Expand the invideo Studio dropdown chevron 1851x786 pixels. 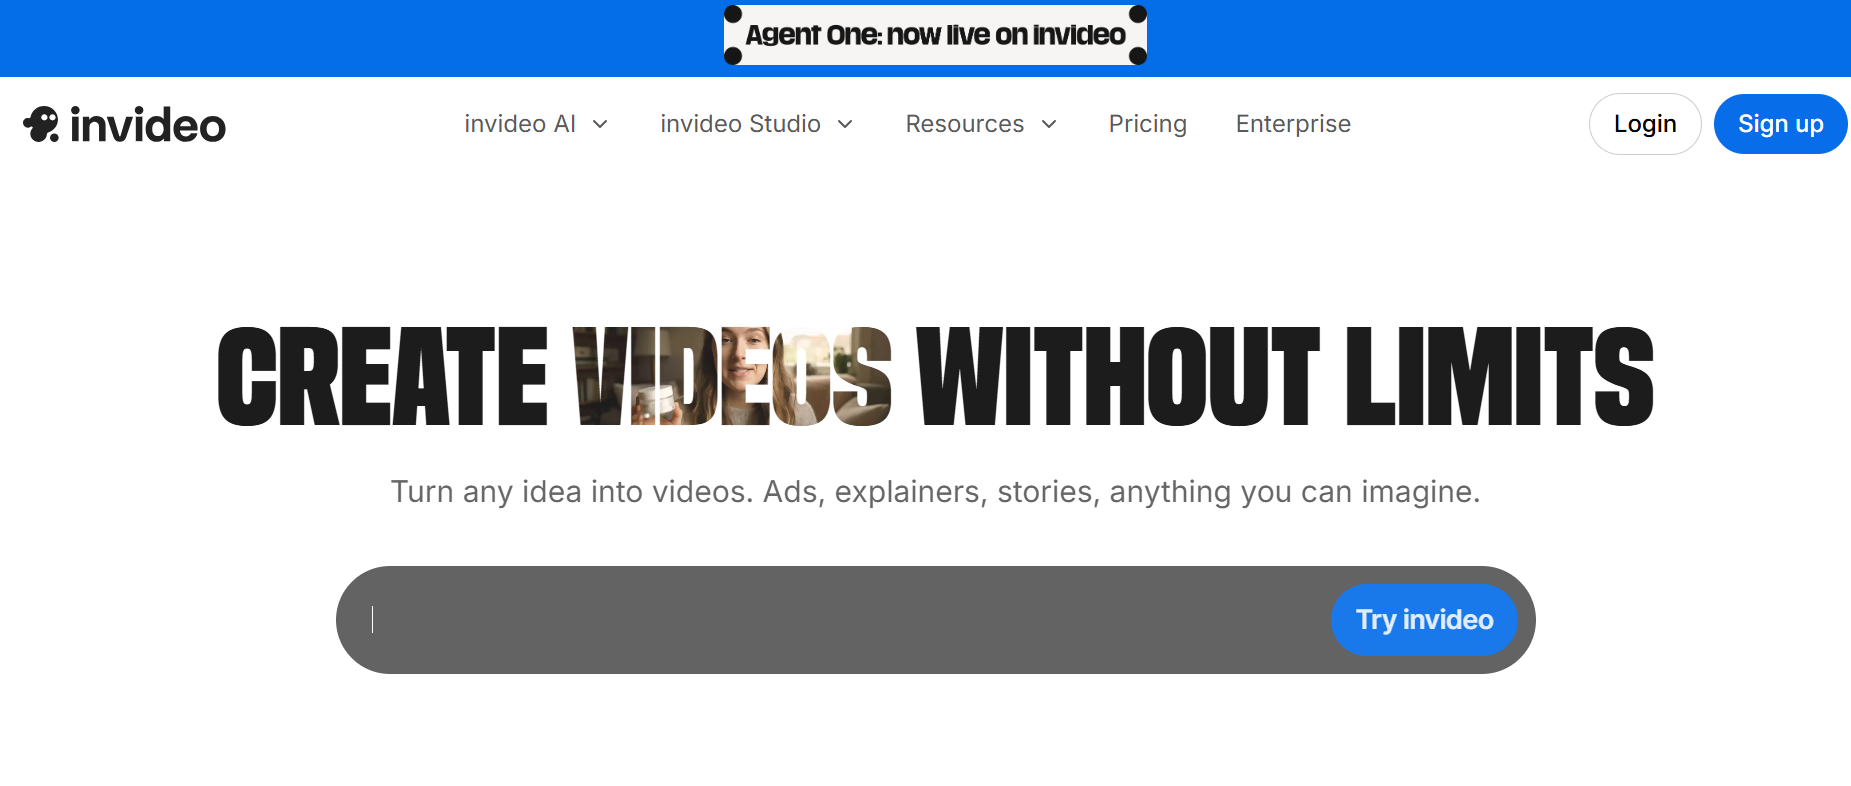tap(845, 124)
